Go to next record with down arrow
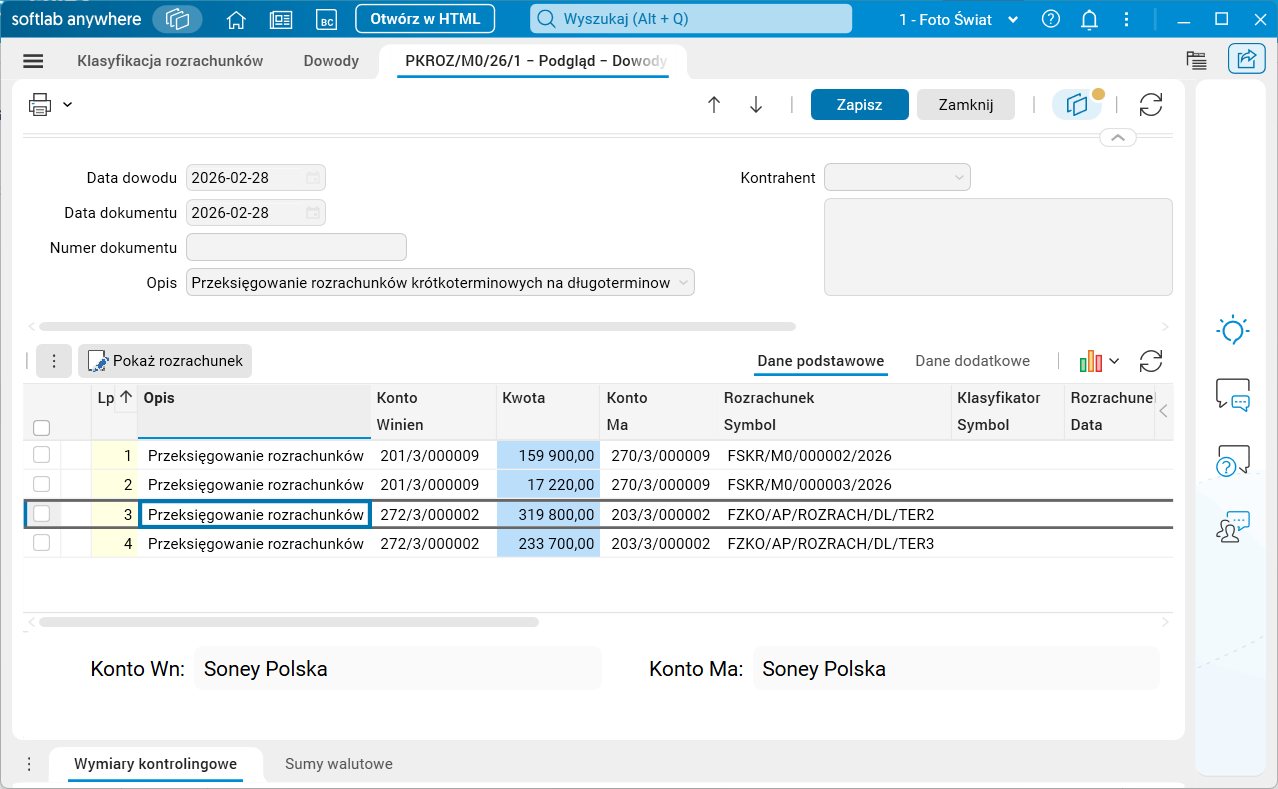This screenshot has width=1278, height=789. 756,105
